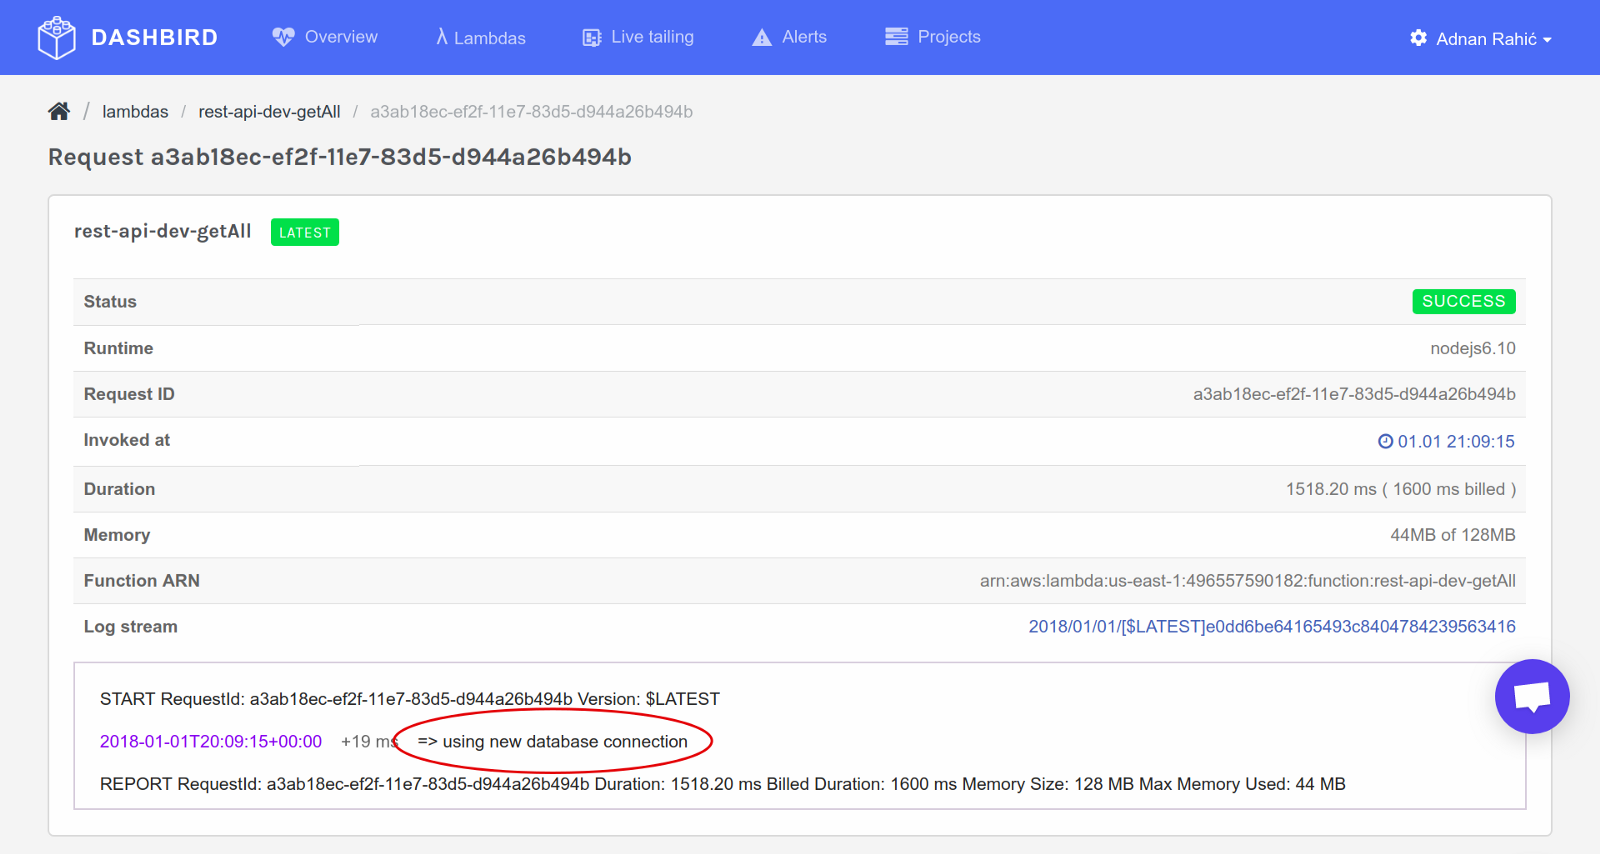The height and width of the screenshot is (854, 1600).
Task: Click the Dashbird cube logo icon
Action: click(56, 38)
